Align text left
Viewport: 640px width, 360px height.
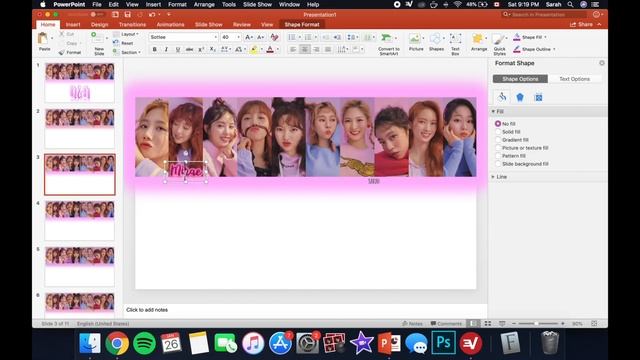pyautogui.click(x=293, y=49)
